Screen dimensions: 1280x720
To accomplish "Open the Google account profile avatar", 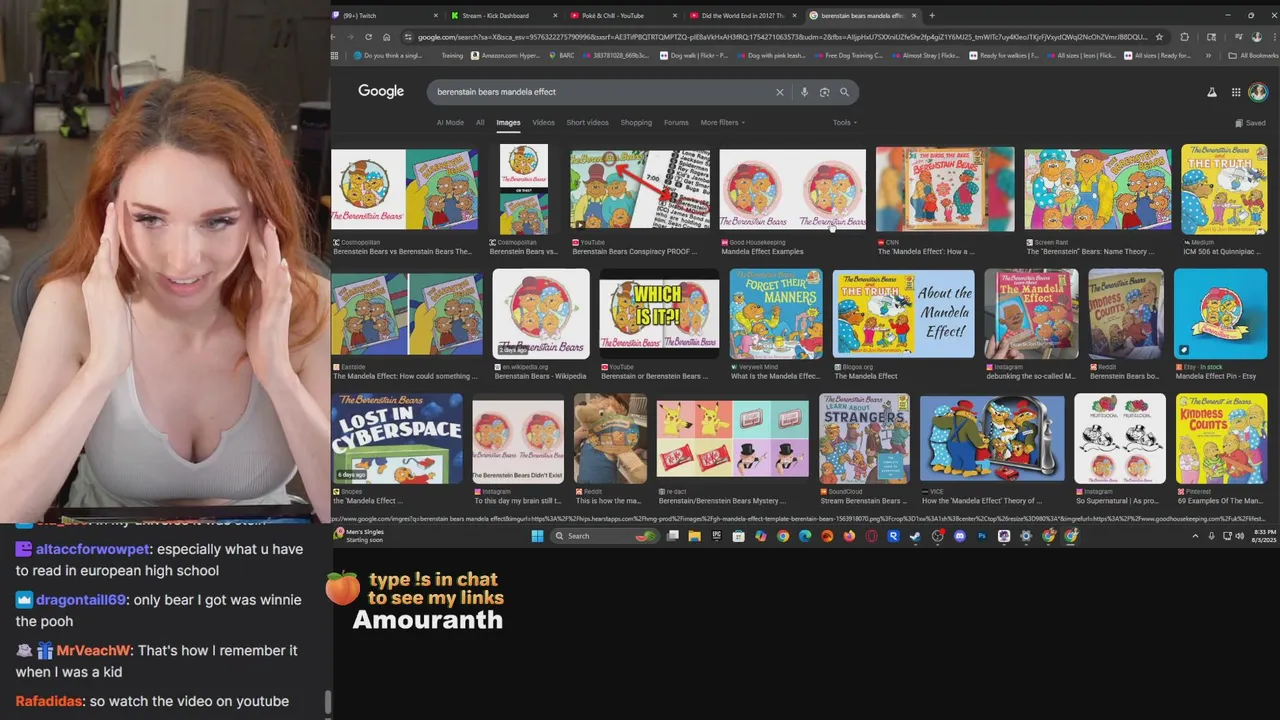I will [x=1258, y=92].
